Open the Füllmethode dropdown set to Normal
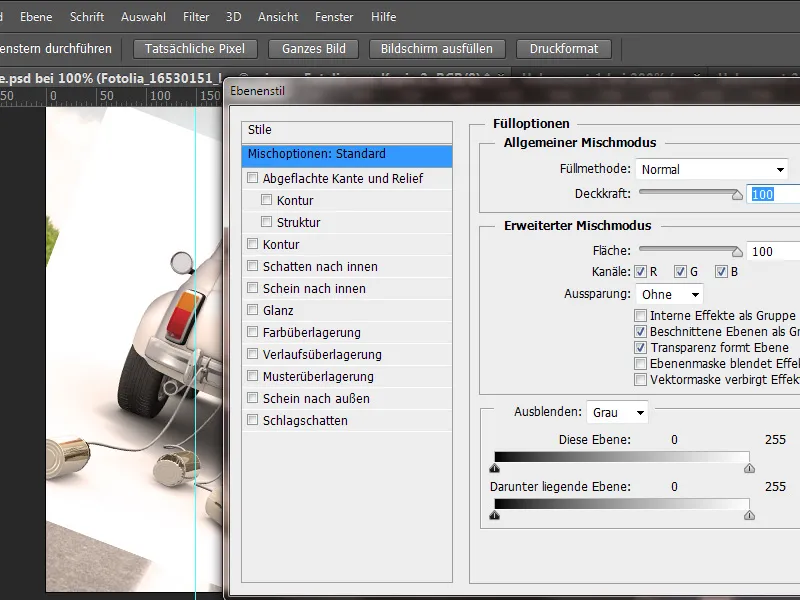Viewport: 800px width, 600px height. tap(712, 169)
